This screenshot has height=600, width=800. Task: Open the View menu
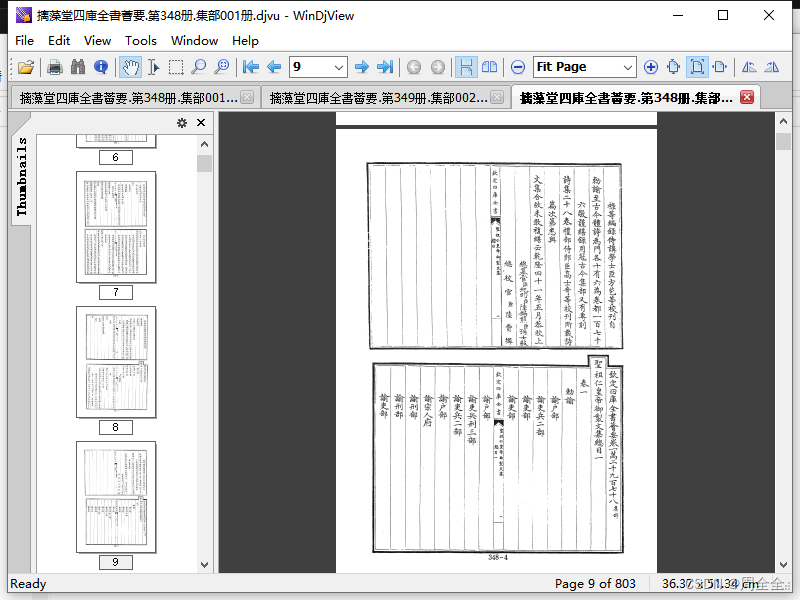pyautogui.click(x=97, y=40)
